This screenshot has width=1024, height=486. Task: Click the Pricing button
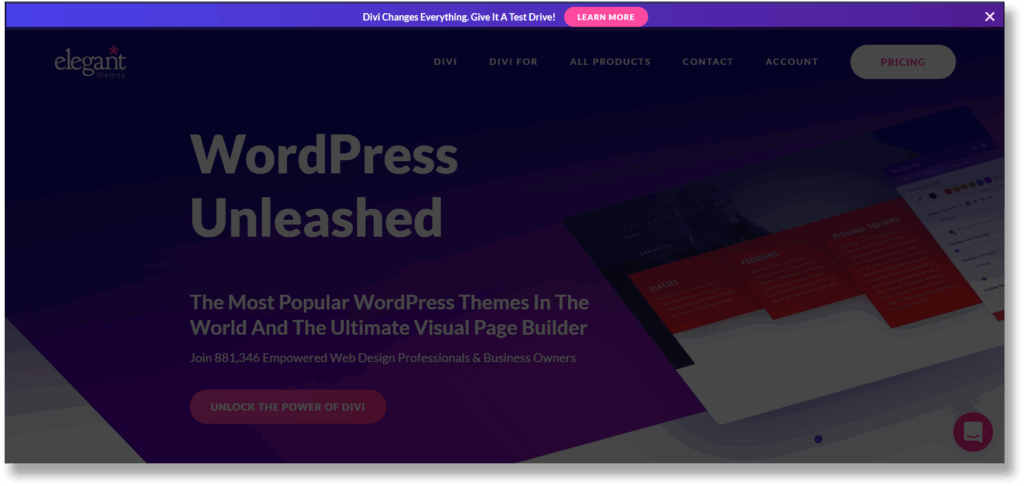902,62
